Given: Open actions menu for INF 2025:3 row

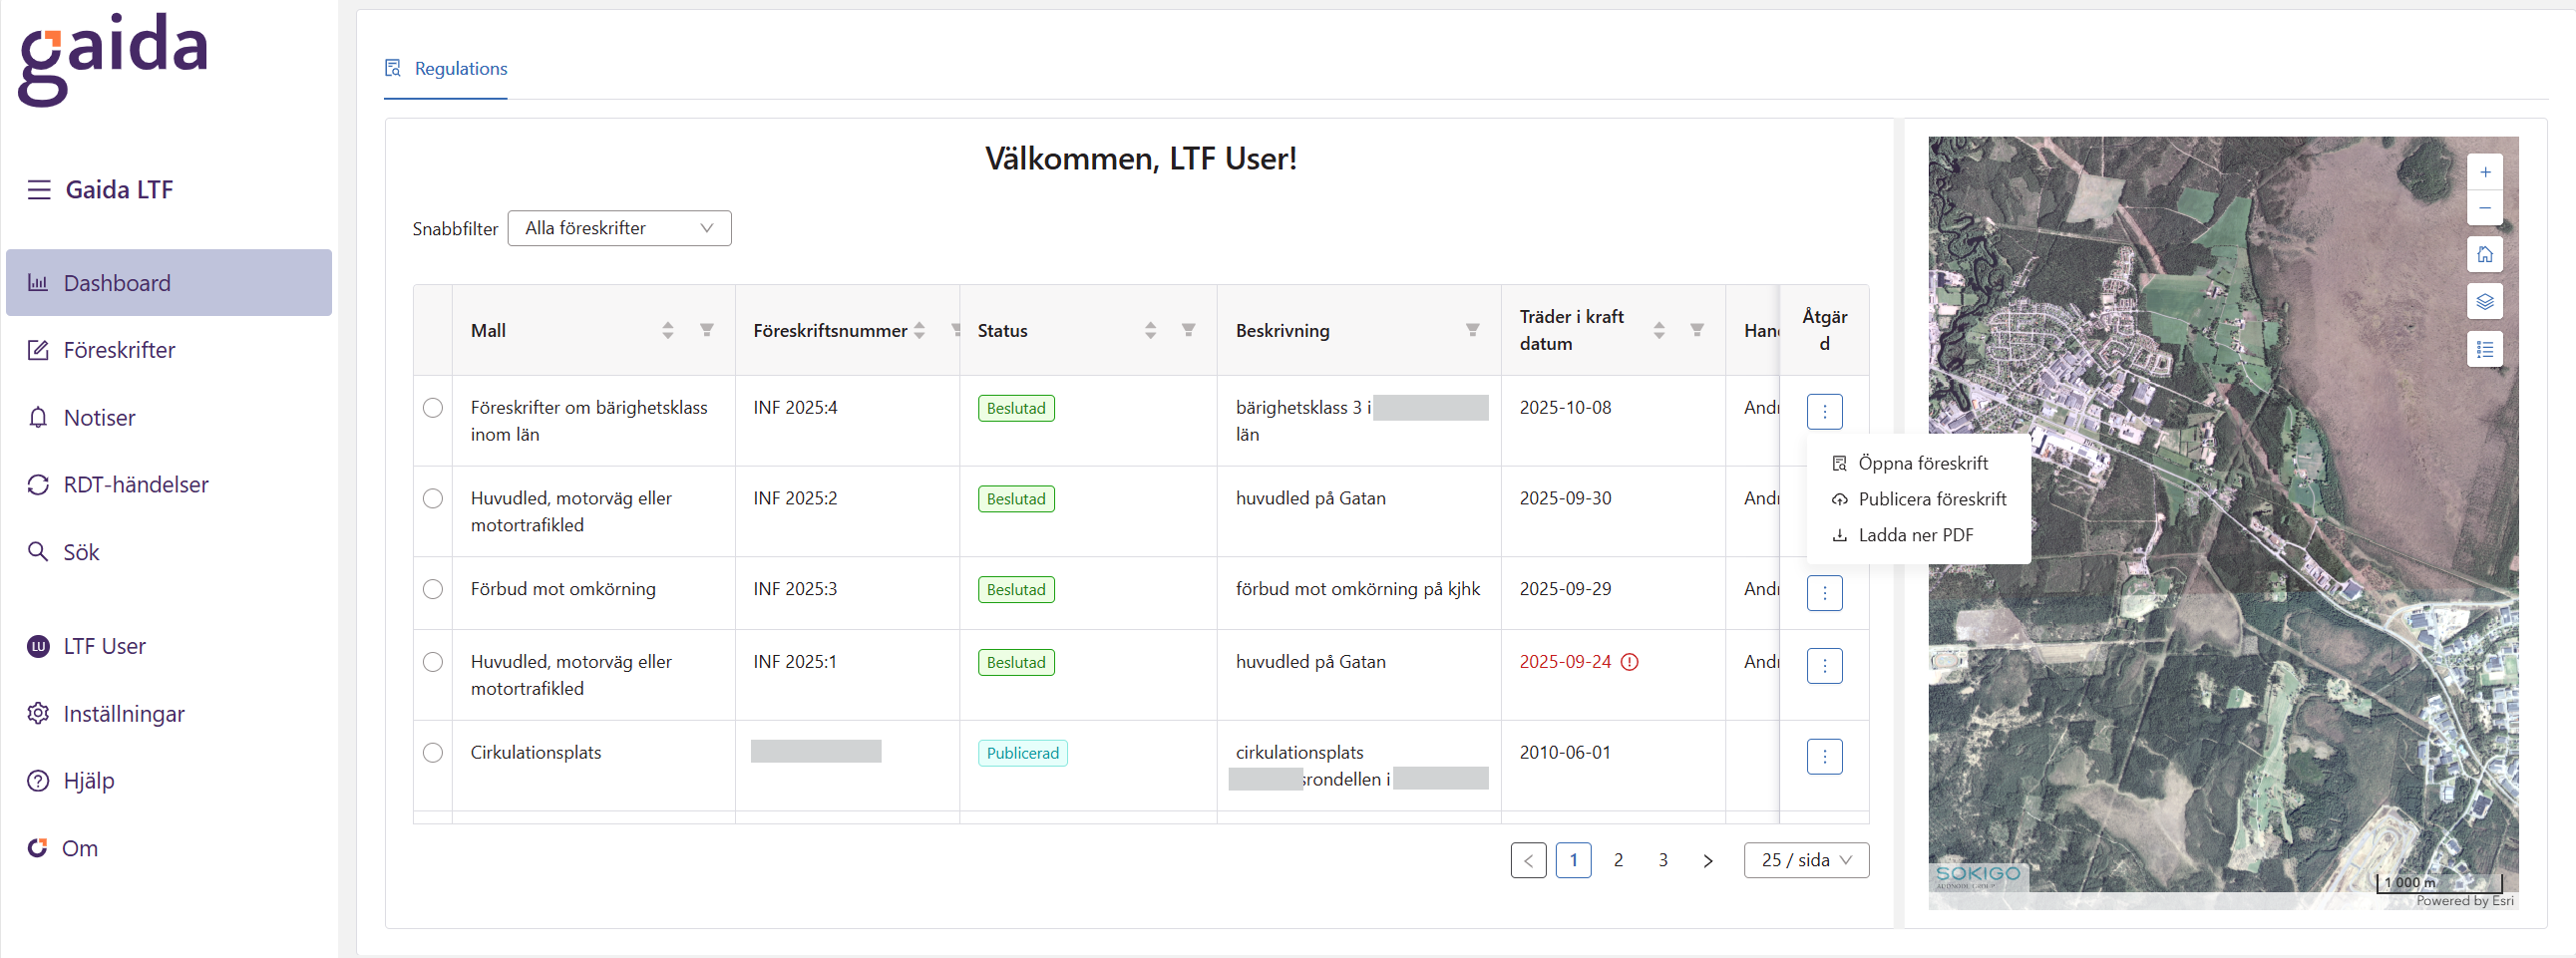Looking at the screenshot, I should point(1823,593).
